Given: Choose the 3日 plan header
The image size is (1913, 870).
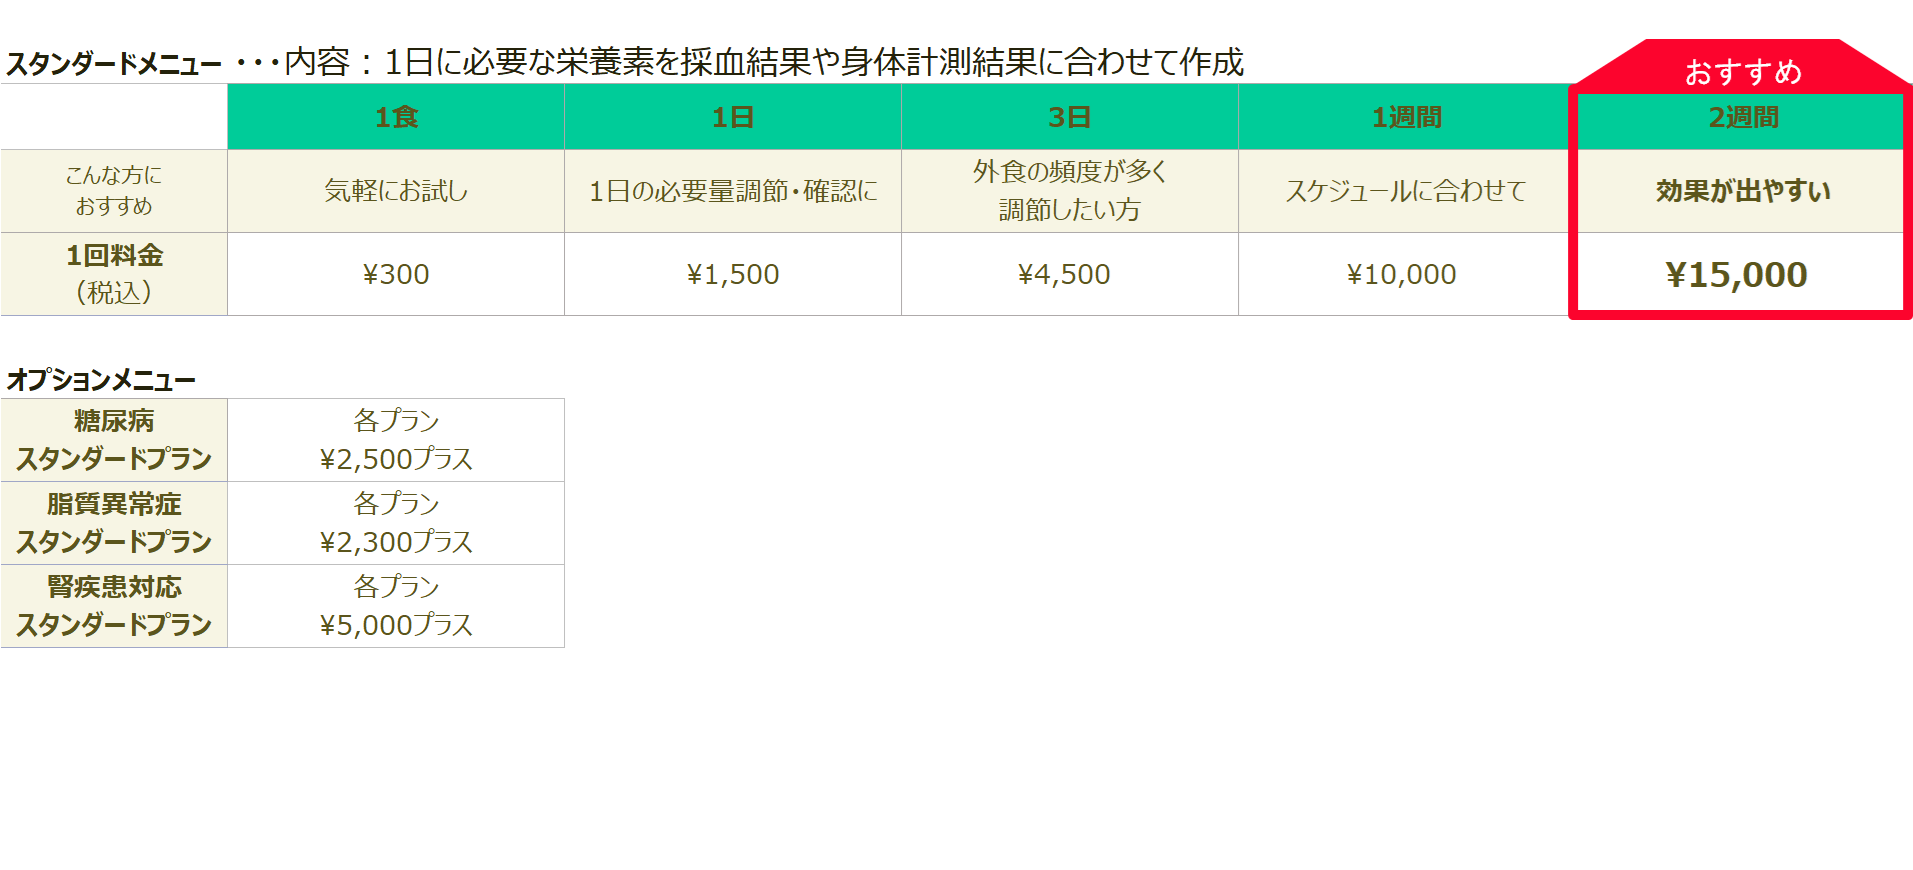Looking at the screenshot, I should (1069, 117).
